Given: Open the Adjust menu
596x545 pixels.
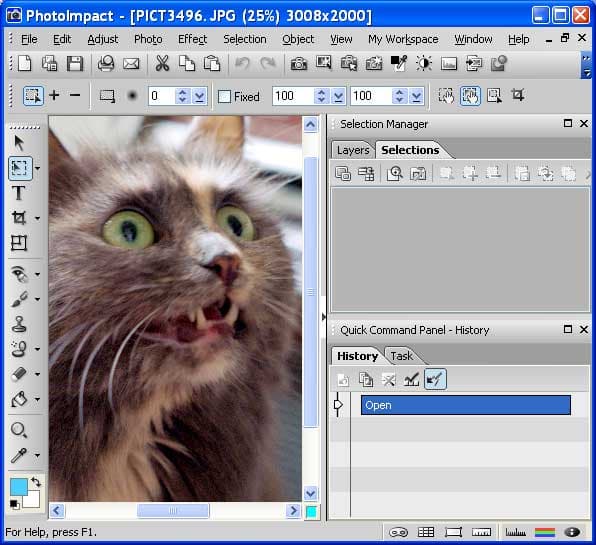Looking at the screenshot, I should pos(103,39).
